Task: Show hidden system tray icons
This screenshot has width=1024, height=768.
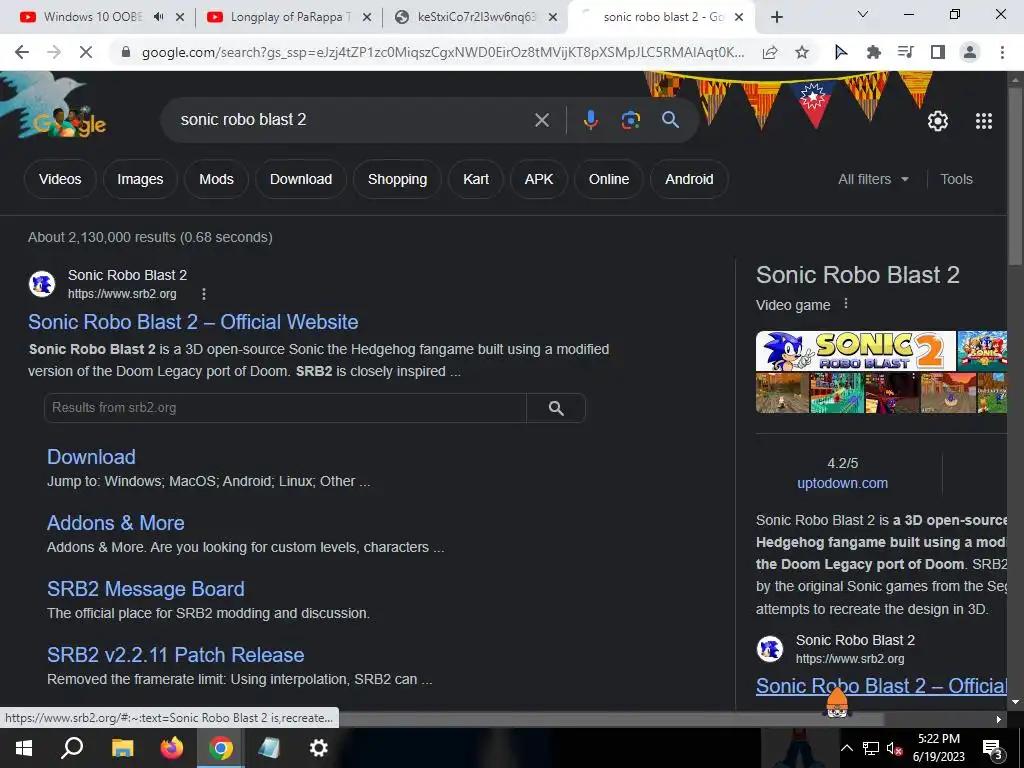Action: (846, 748)
